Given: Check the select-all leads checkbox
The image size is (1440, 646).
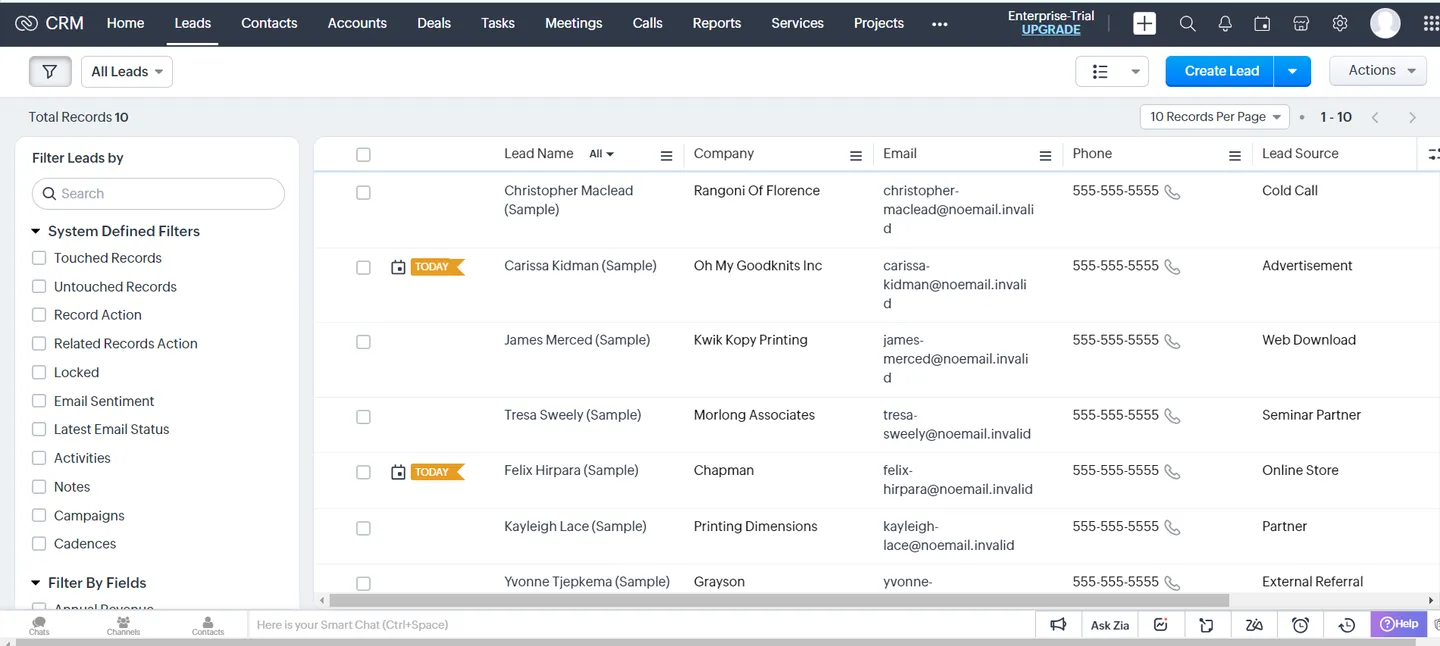Looking at the screenshot, I should [363, 154].
